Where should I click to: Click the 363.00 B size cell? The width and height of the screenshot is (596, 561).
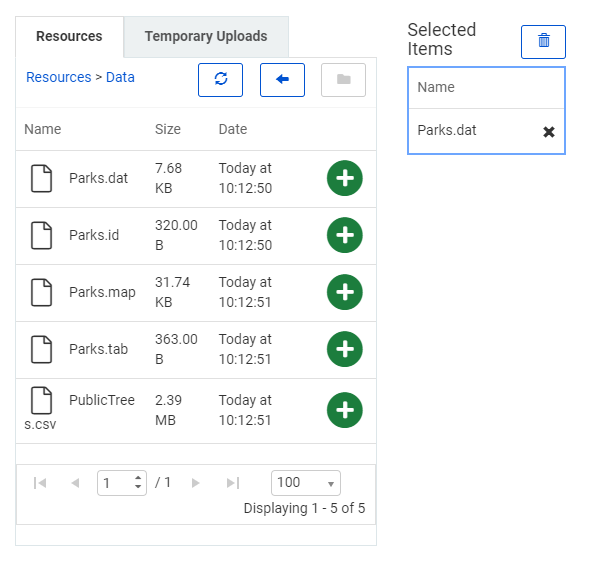pos(176,349)
